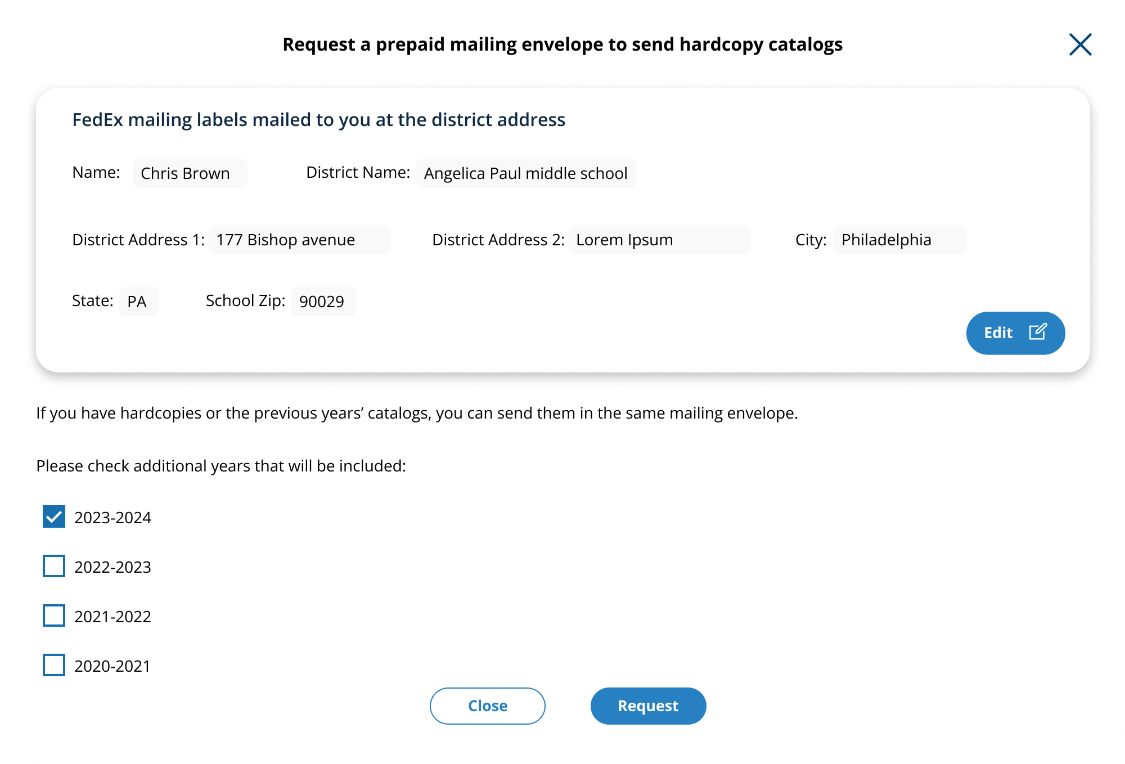Click the 2021-2022 year label
The image size is (1125, 764).
click(113, 617)
